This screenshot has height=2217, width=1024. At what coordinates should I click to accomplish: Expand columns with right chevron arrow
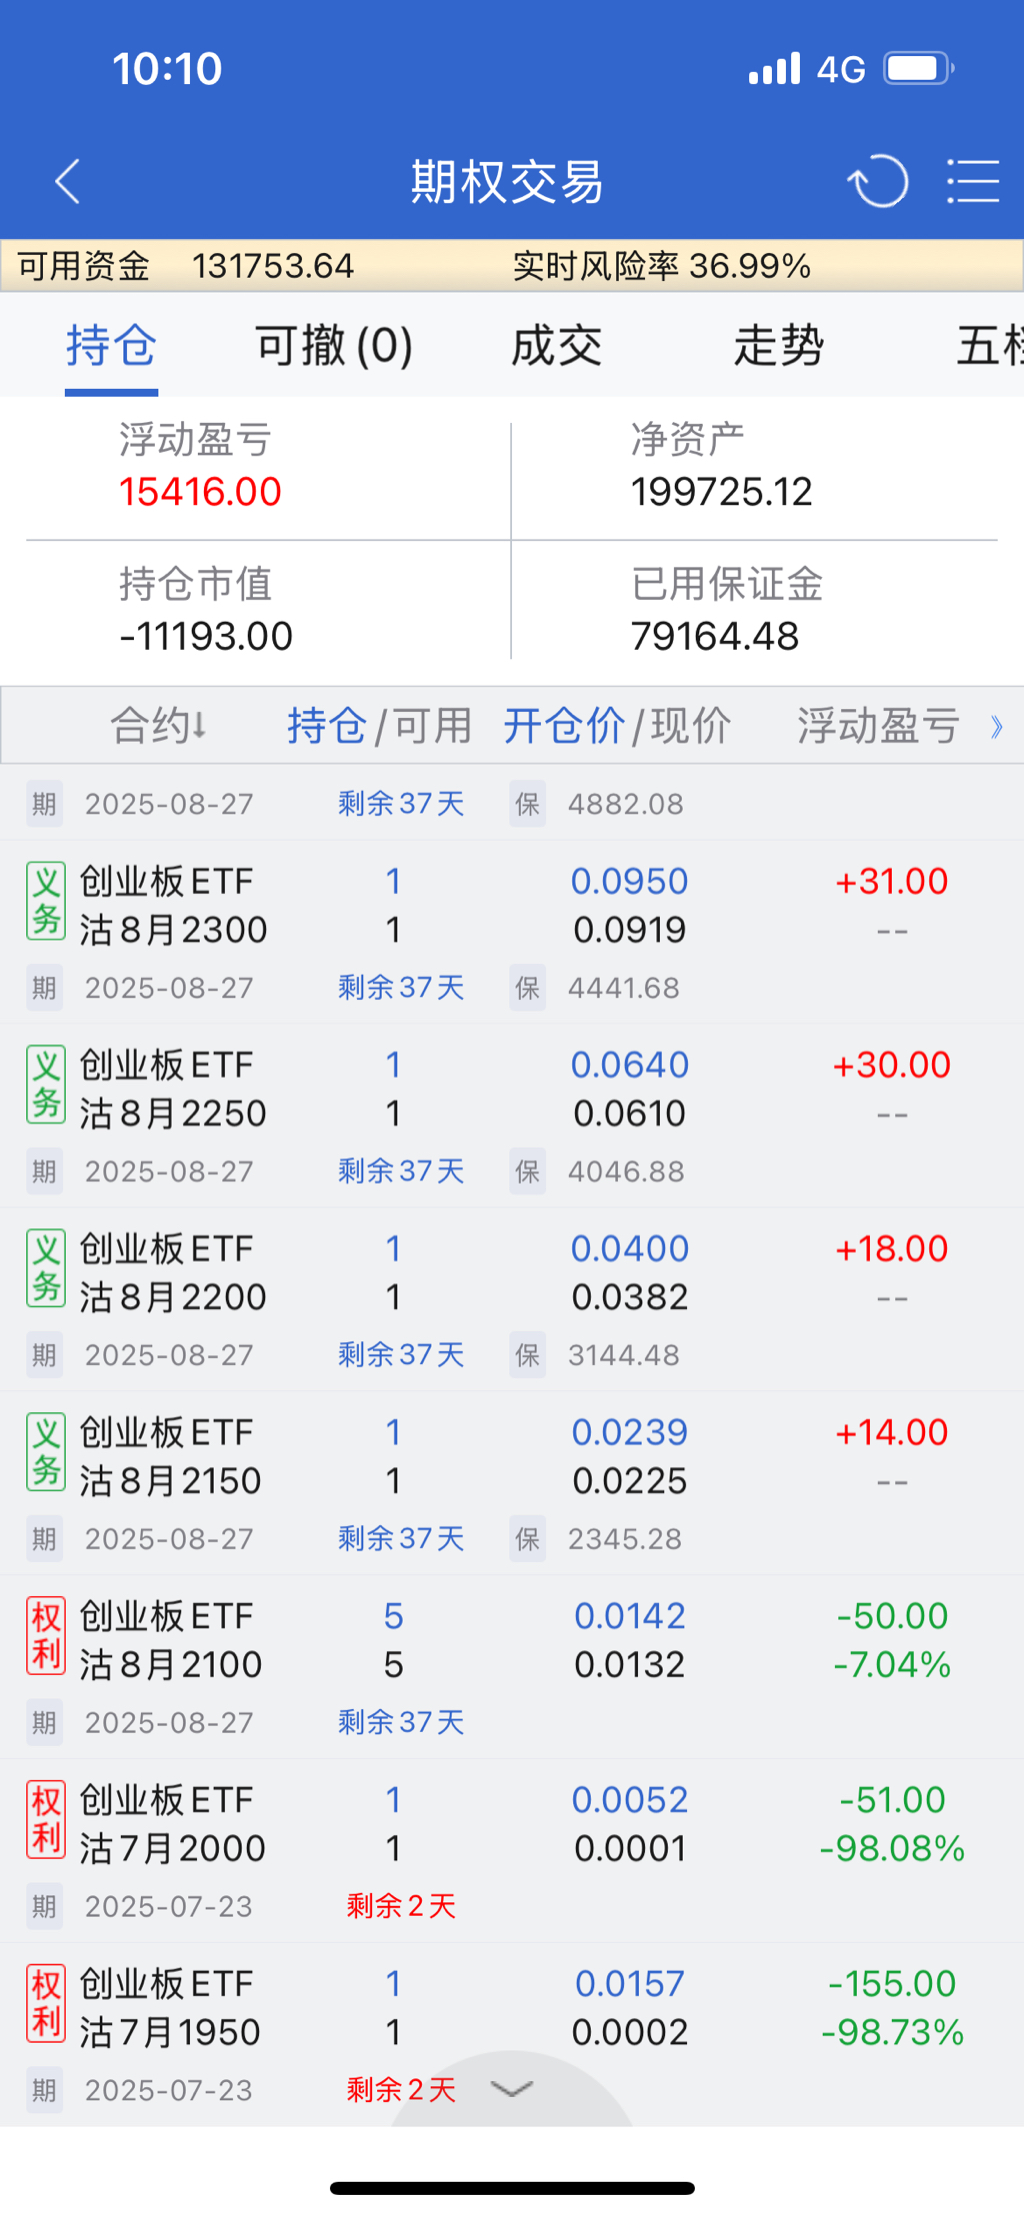click(996, 727)
